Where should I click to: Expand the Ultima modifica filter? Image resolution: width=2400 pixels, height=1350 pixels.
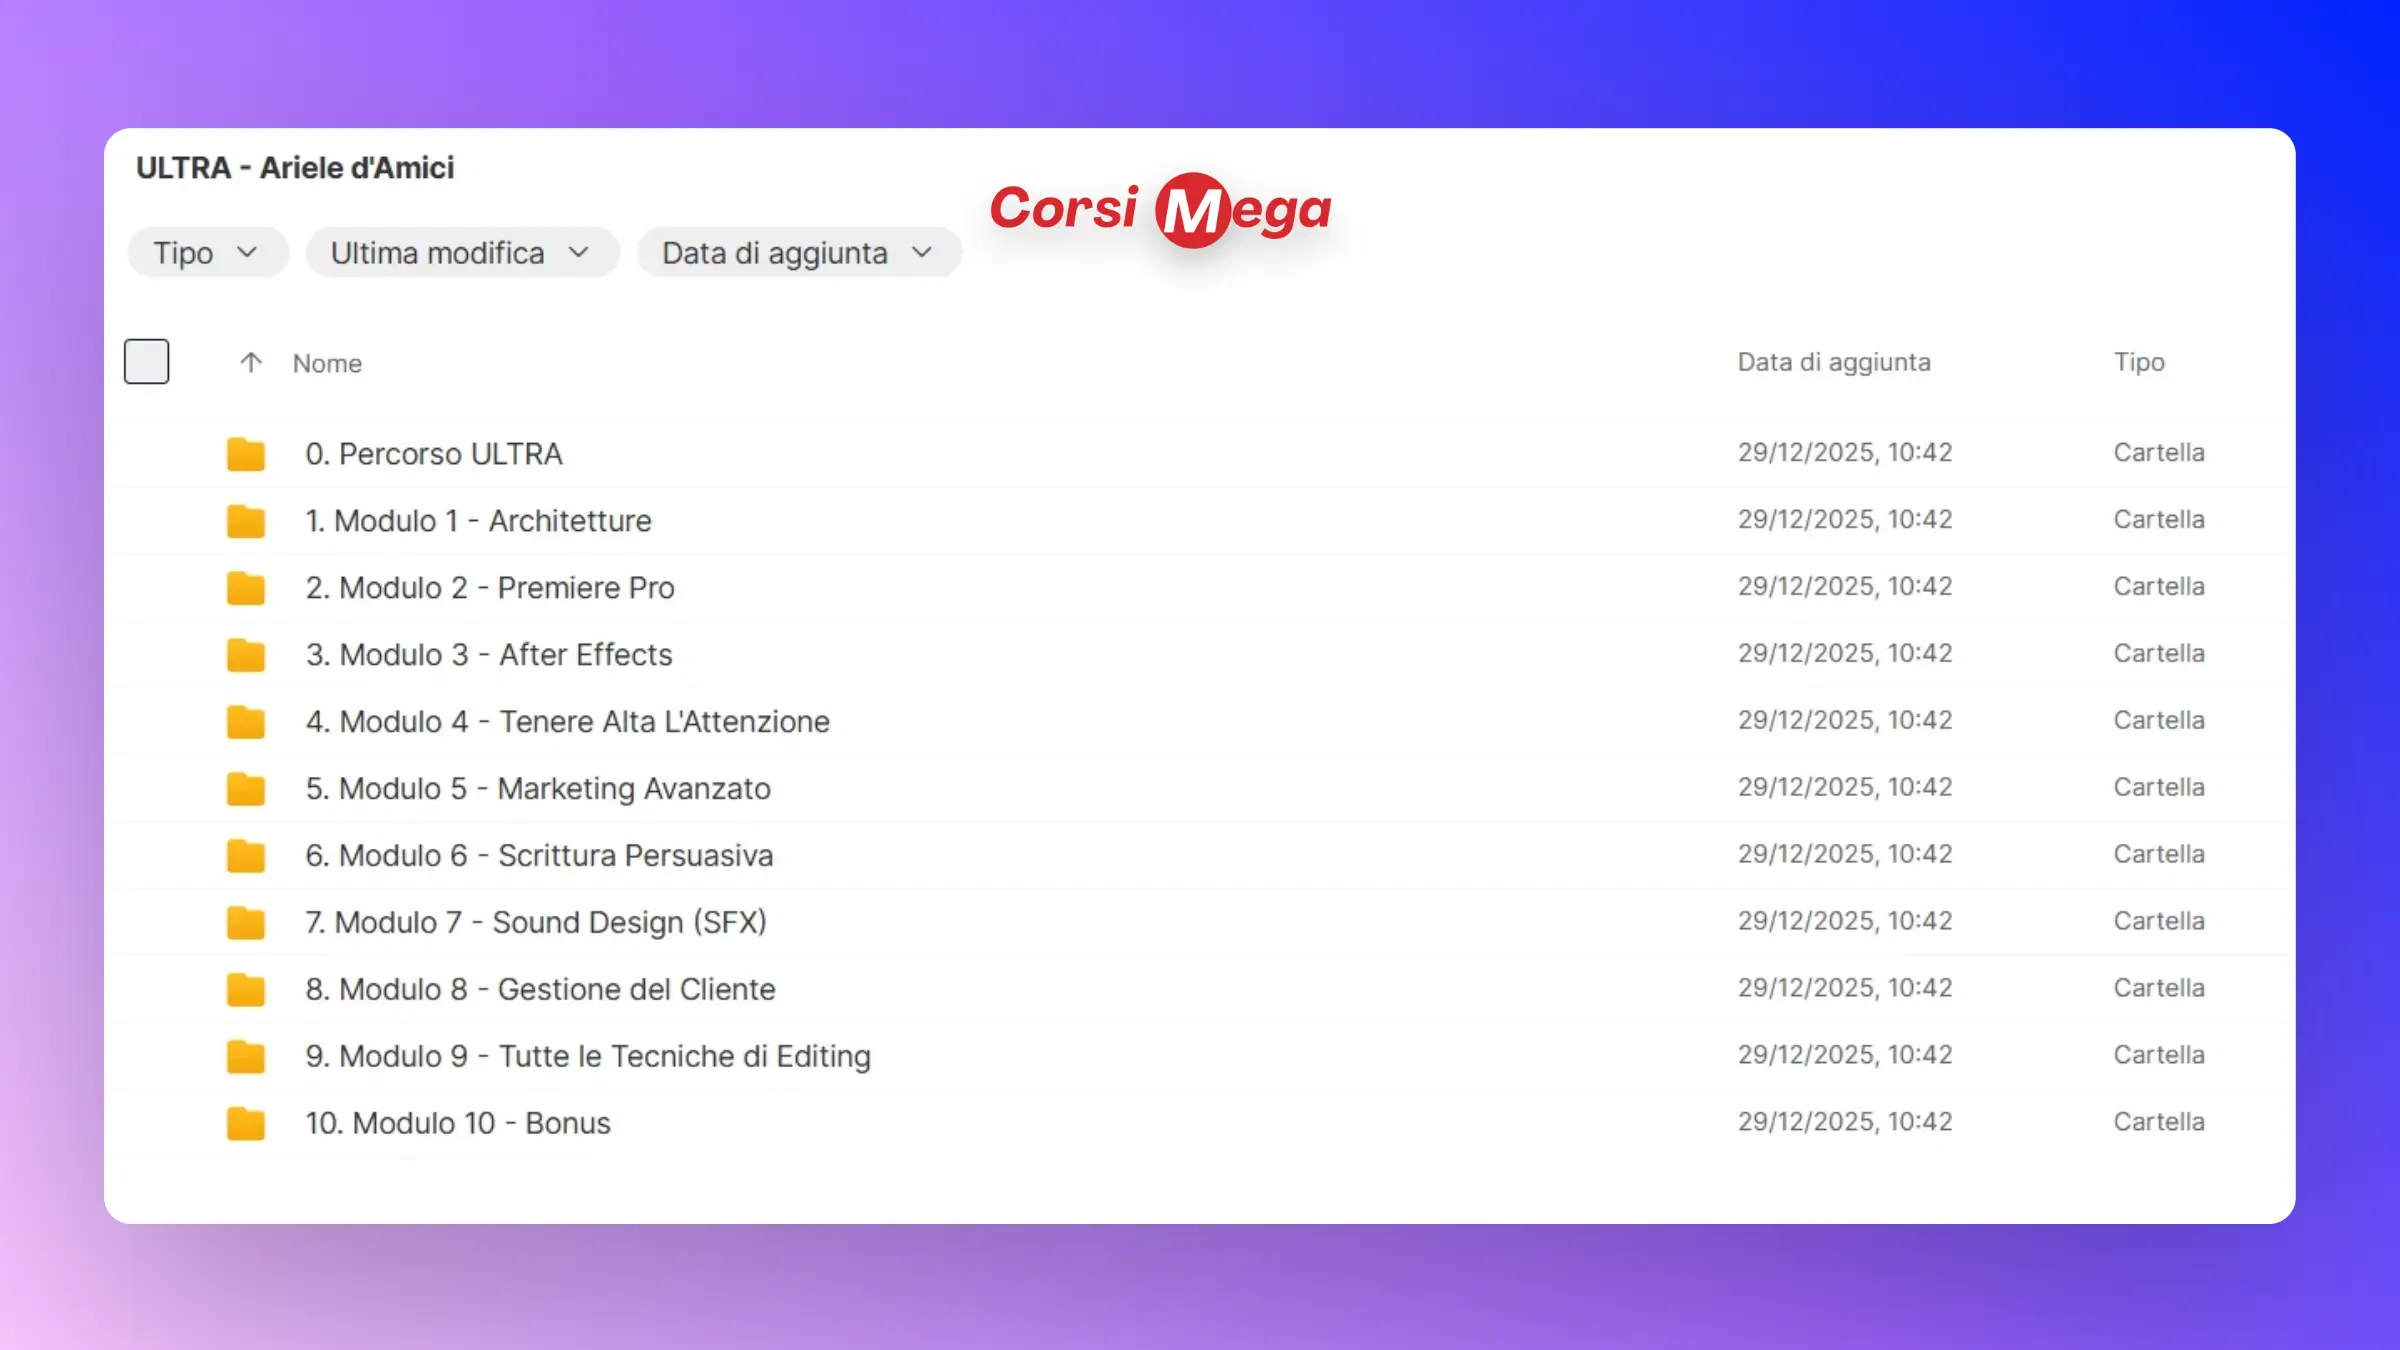click(x=461, y=253)
